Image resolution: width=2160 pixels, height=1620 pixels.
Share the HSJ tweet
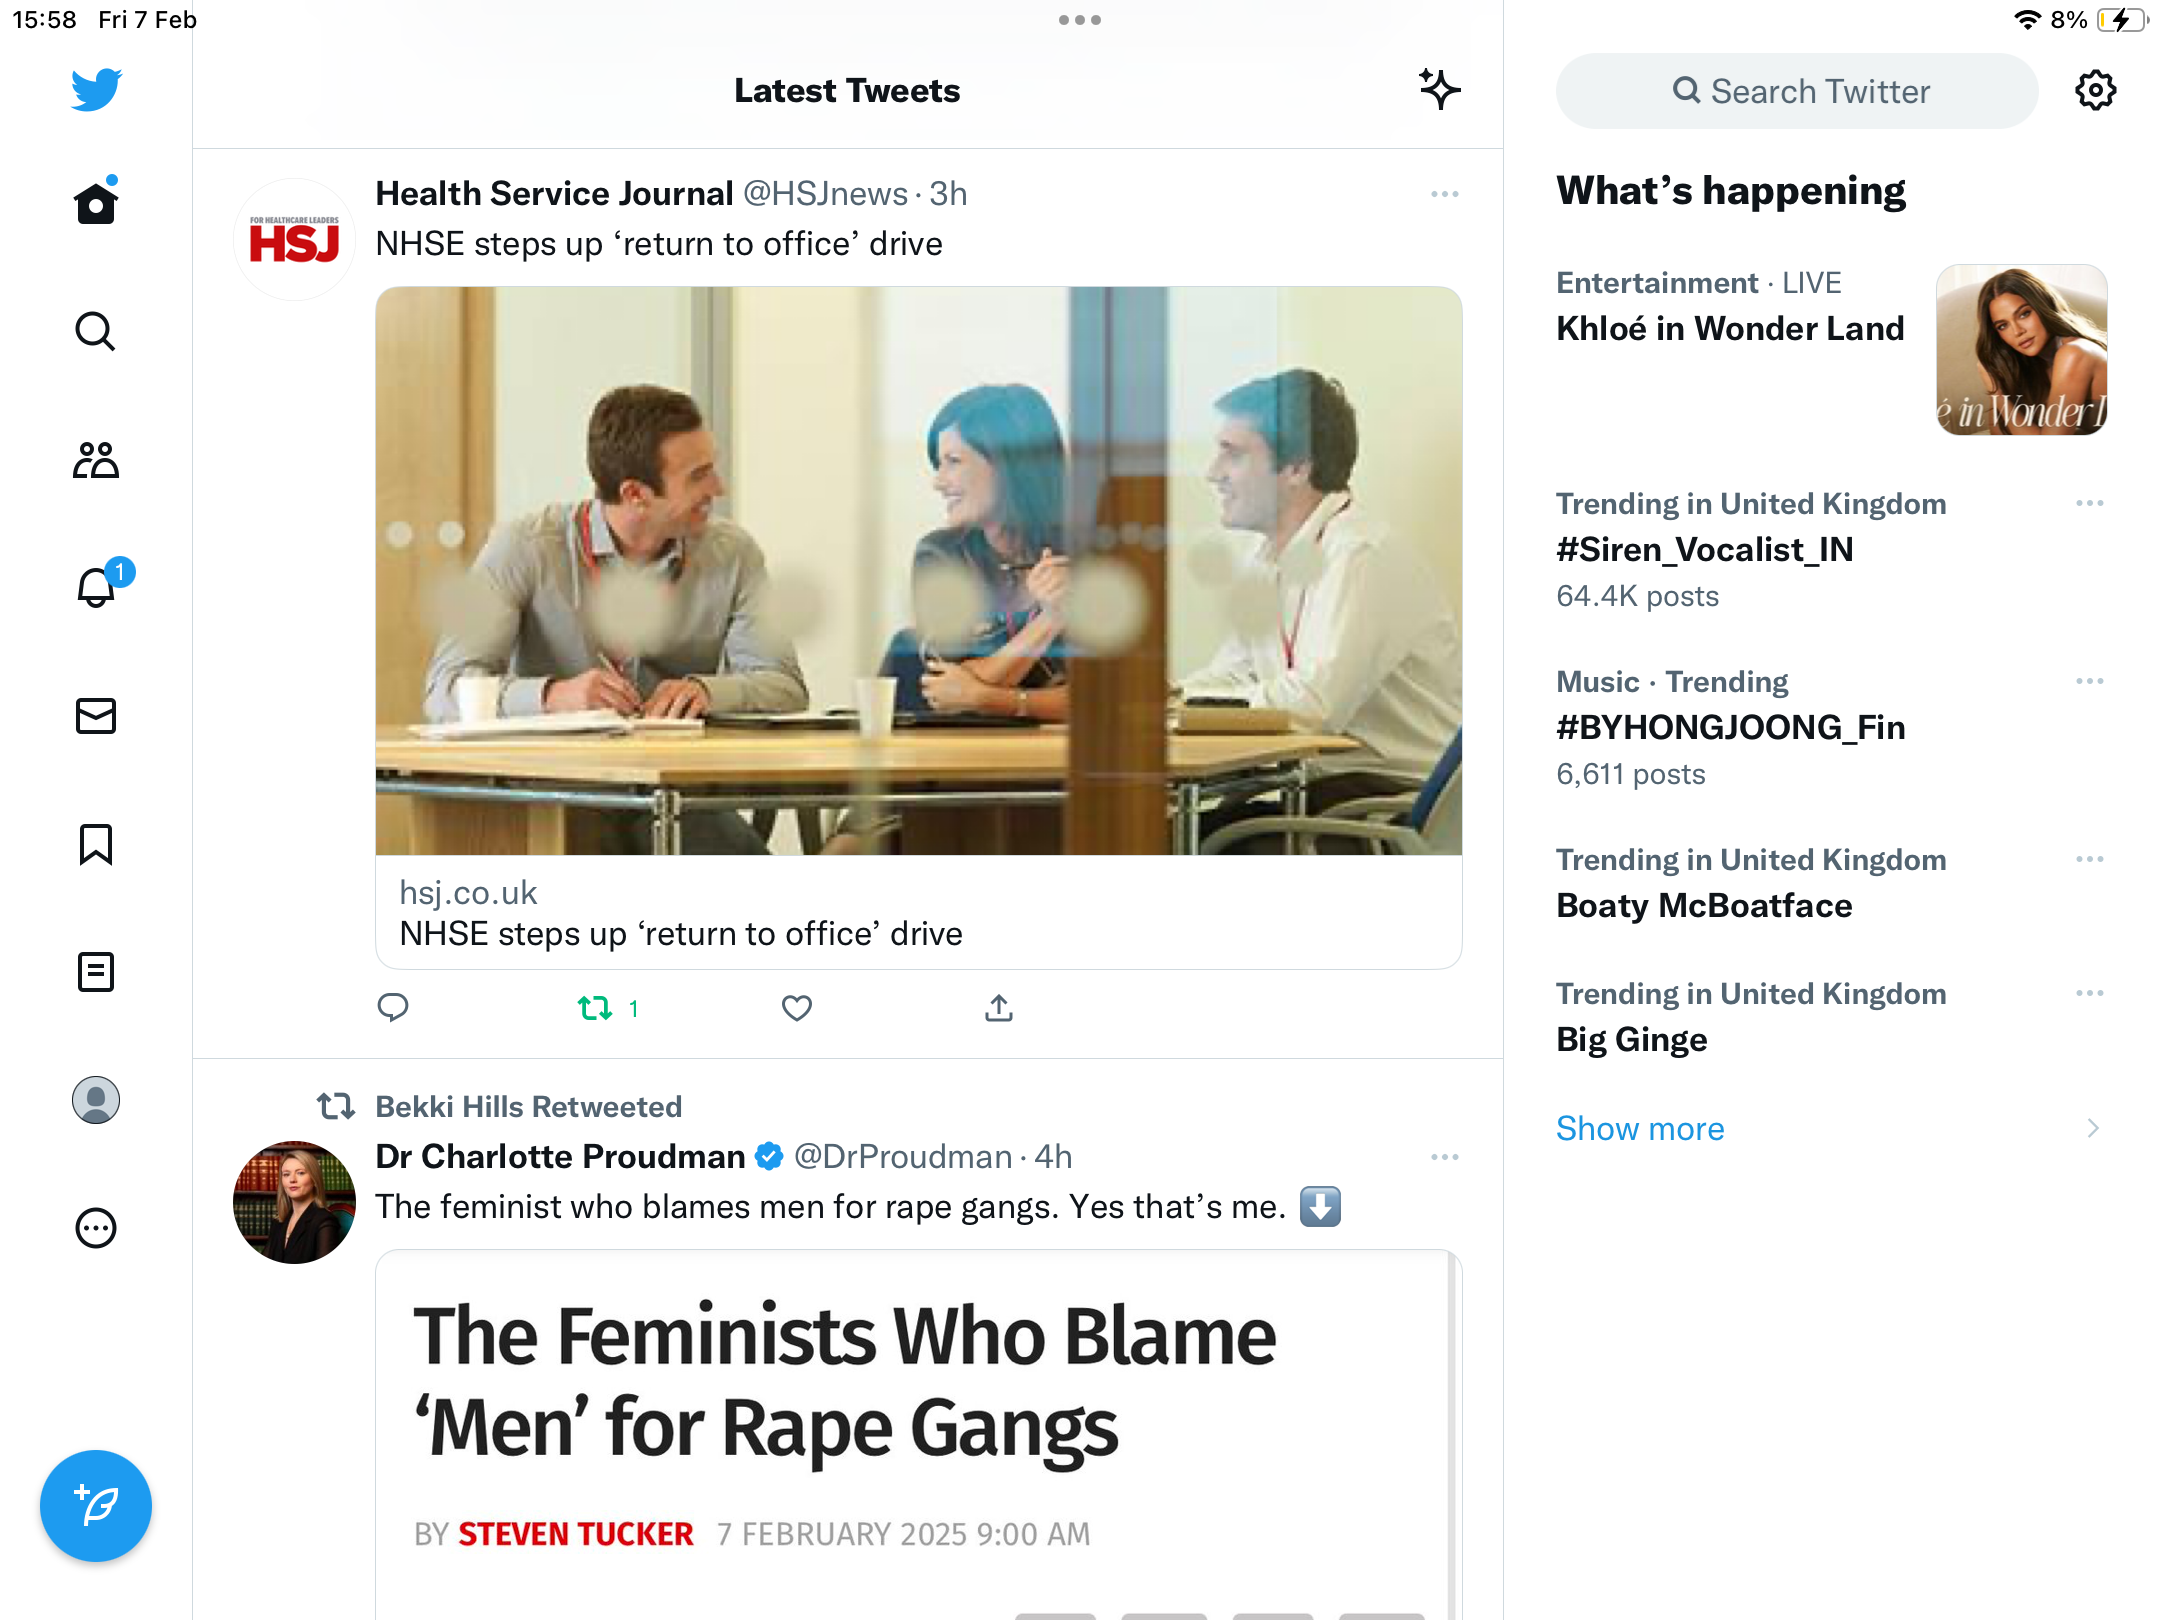point(999,1008)
